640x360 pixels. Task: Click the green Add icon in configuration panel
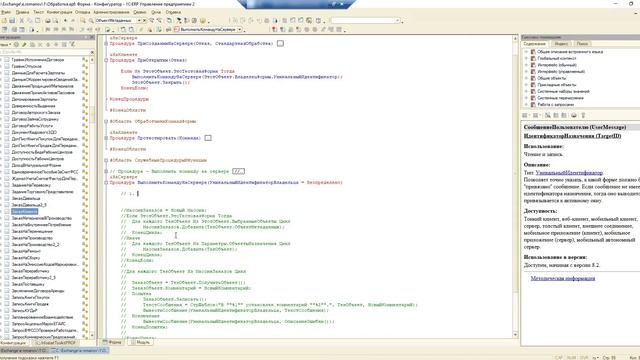click(16, 44)
